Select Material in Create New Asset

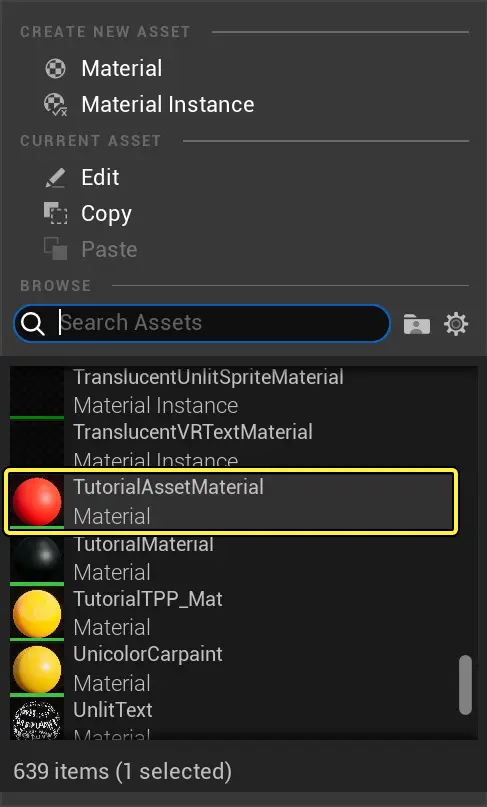(121, 68)
